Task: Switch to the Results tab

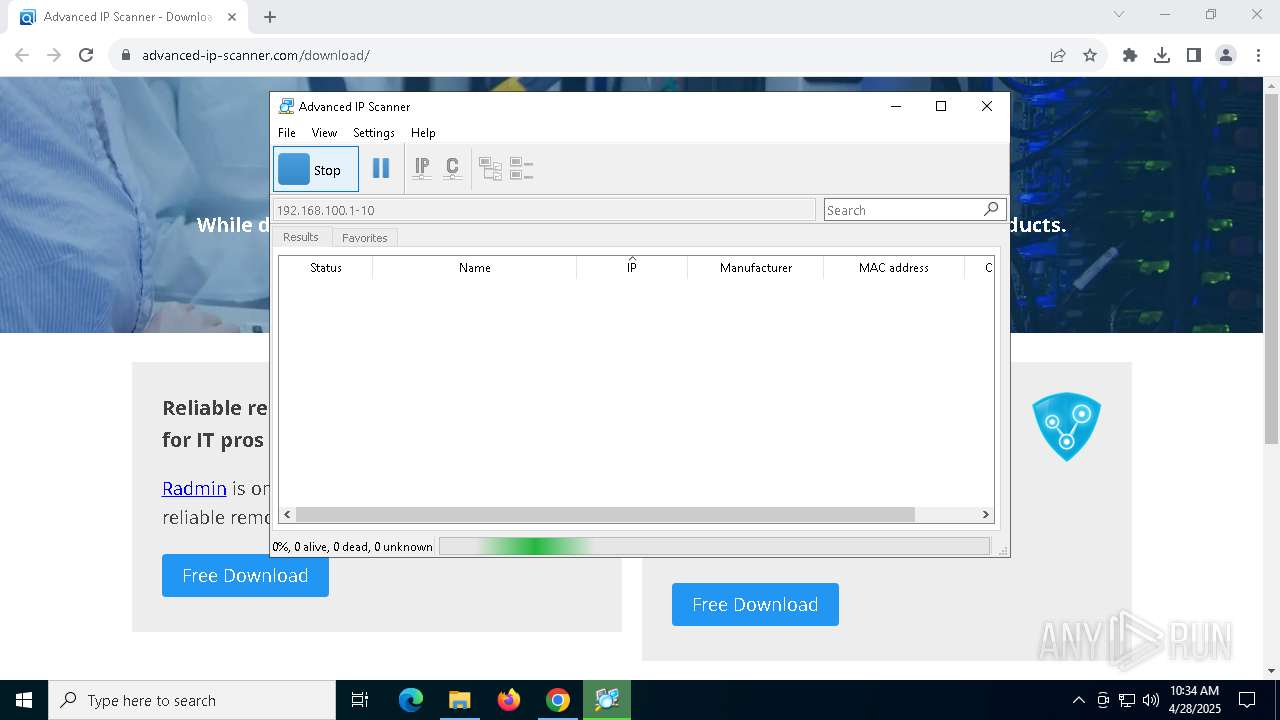Action: point(301,237)
